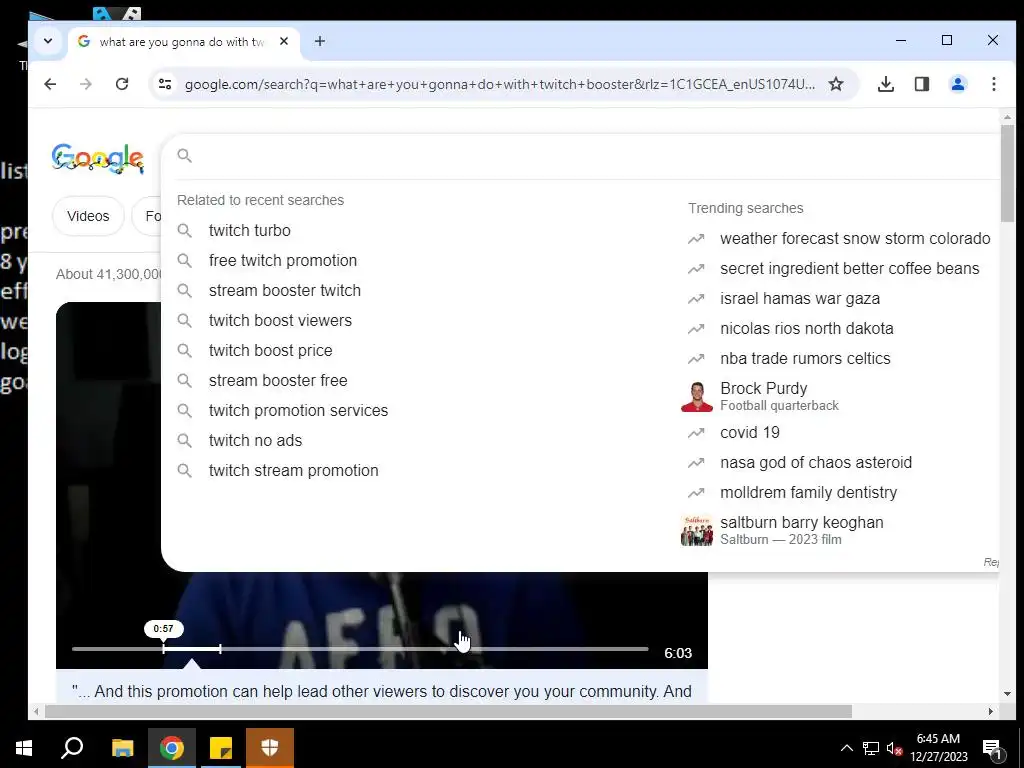Reload the Google search page
This screenshot has width=1024, height=768.
(x=122, y=84)
